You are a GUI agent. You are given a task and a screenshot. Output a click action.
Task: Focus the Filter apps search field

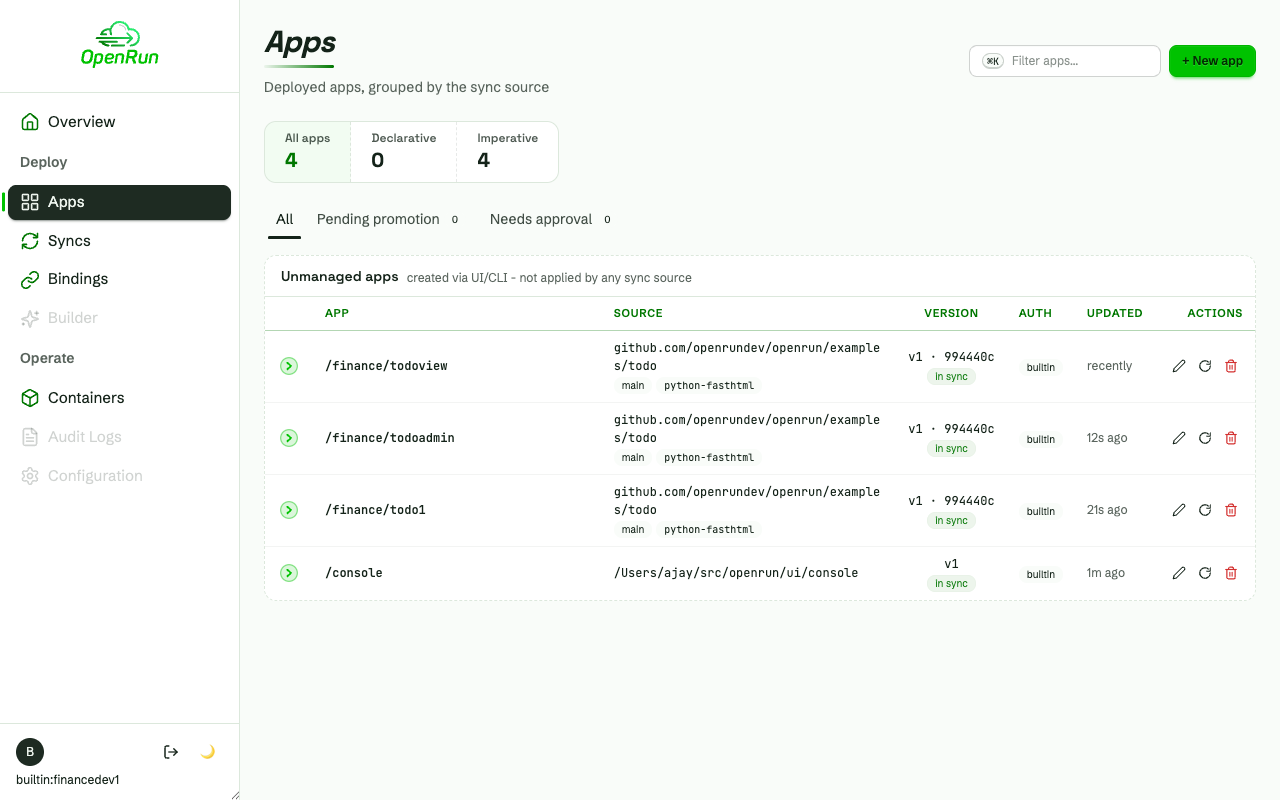pyautogui.click(x=1065, y=61)
